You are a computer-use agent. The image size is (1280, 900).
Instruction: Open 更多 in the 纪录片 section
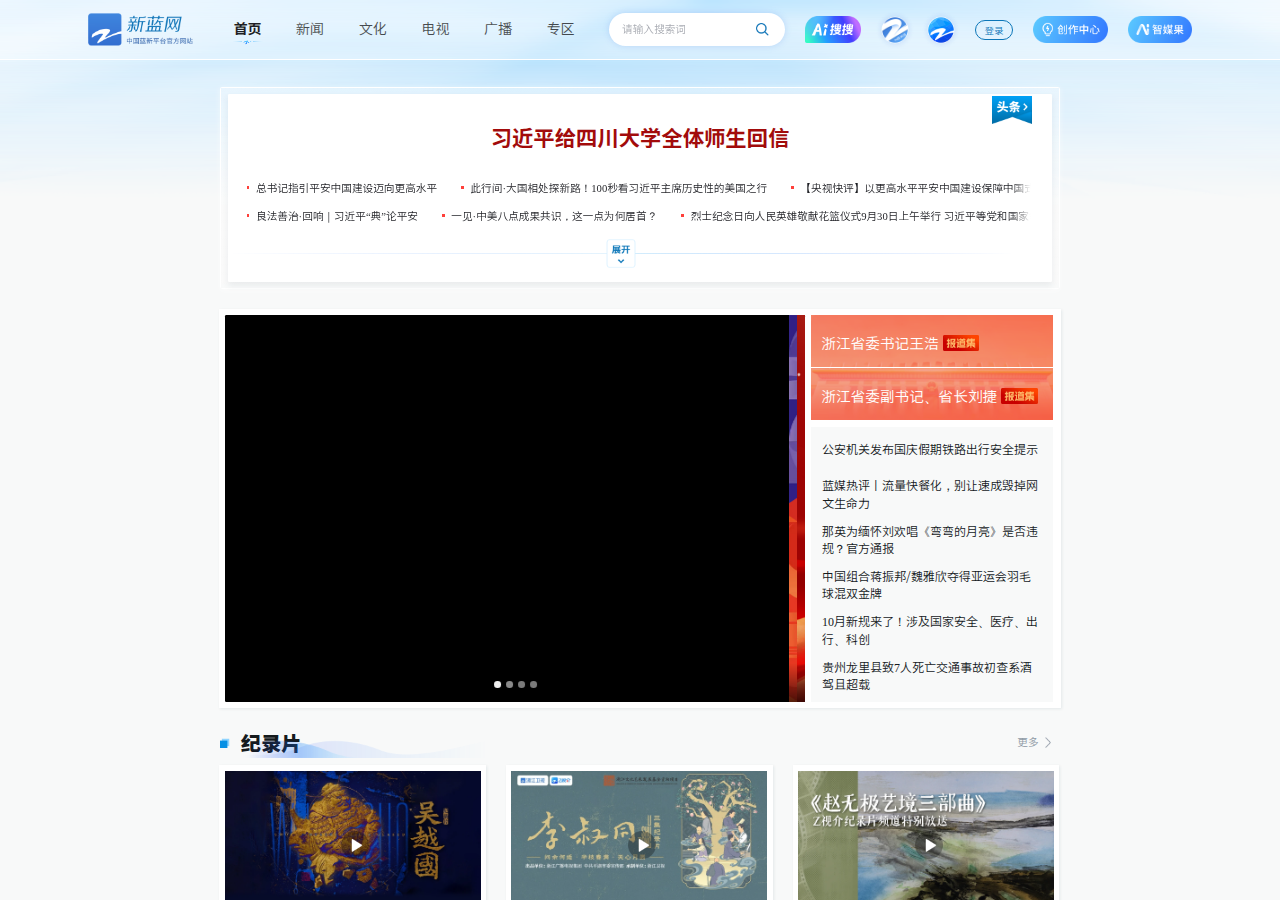[1034, 742]
